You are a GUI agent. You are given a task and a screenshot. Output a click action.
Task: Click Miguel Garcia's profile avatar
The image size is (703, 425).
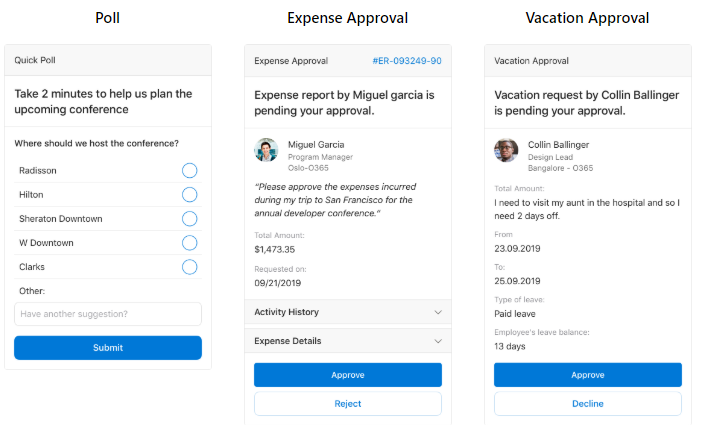coord(266,150)
